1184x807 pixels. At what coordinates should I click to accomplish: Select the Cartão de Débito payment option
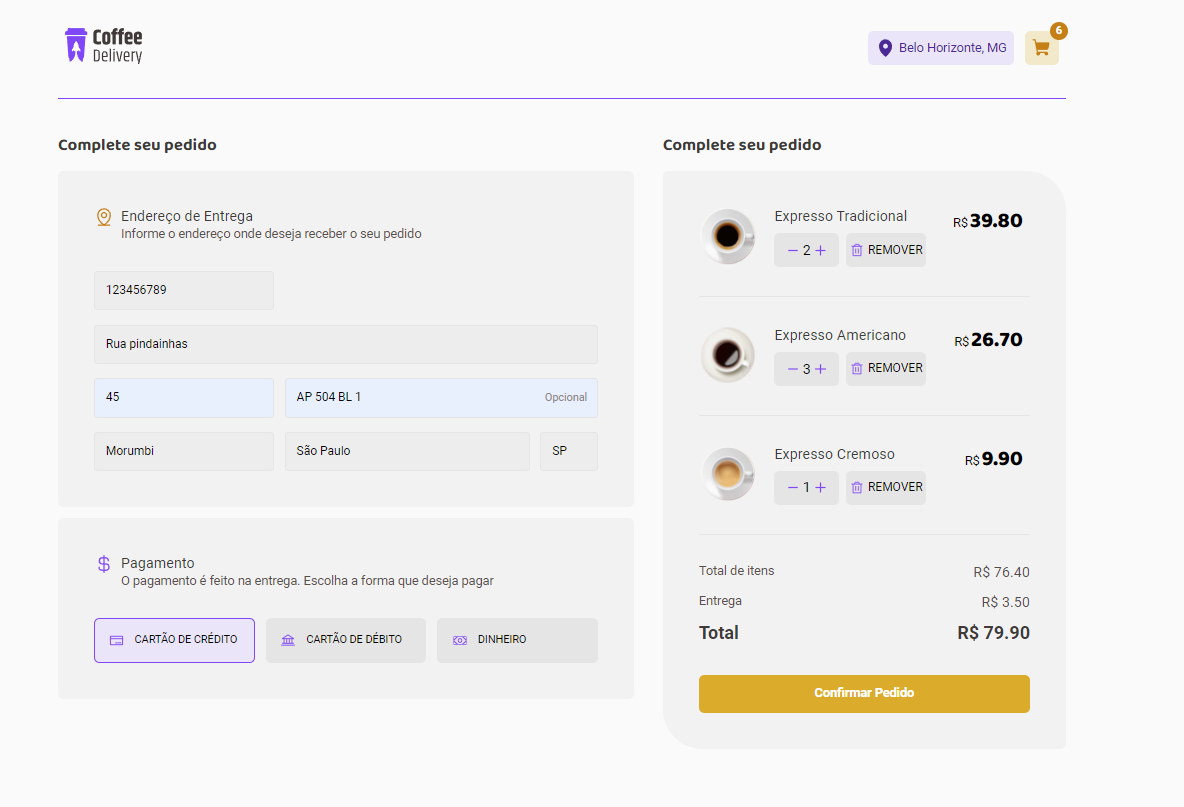tap(346, 639)
